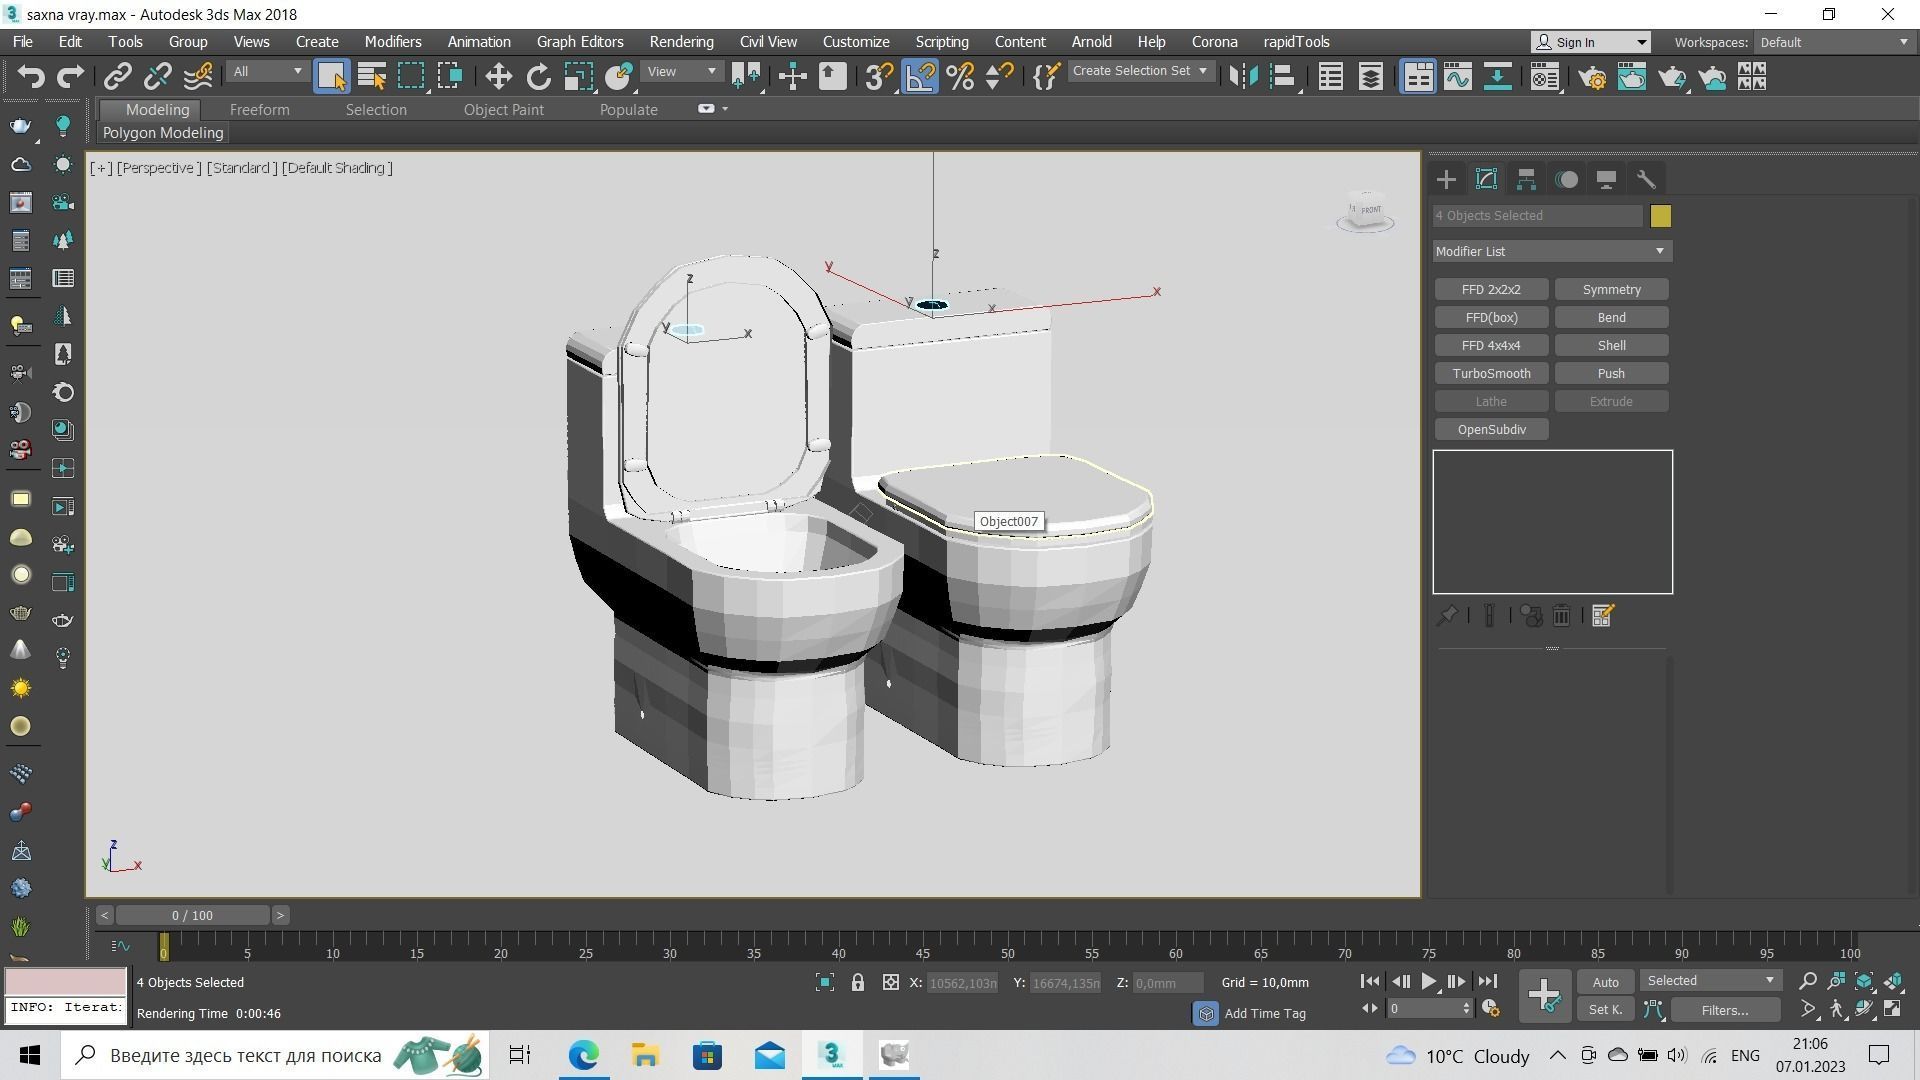Switch to Object Paint ribbon tab
1920x1080 pixels.
(x=503, y=110)
